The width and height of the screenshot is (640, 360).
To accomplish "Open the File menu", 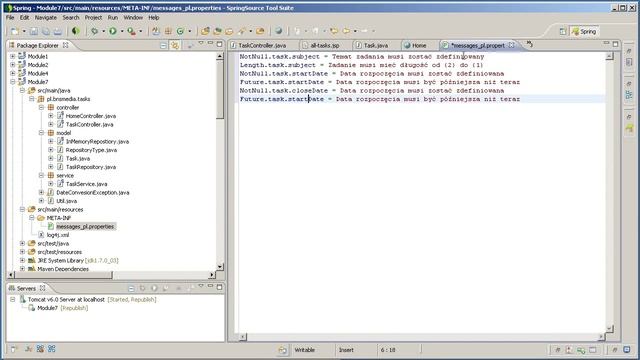I will pyautogui.click(x=10, y=18).
